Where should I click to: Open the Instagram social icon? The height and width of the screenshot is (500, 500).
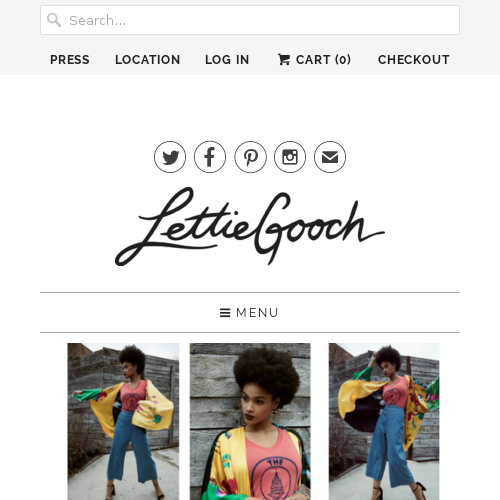290,157
